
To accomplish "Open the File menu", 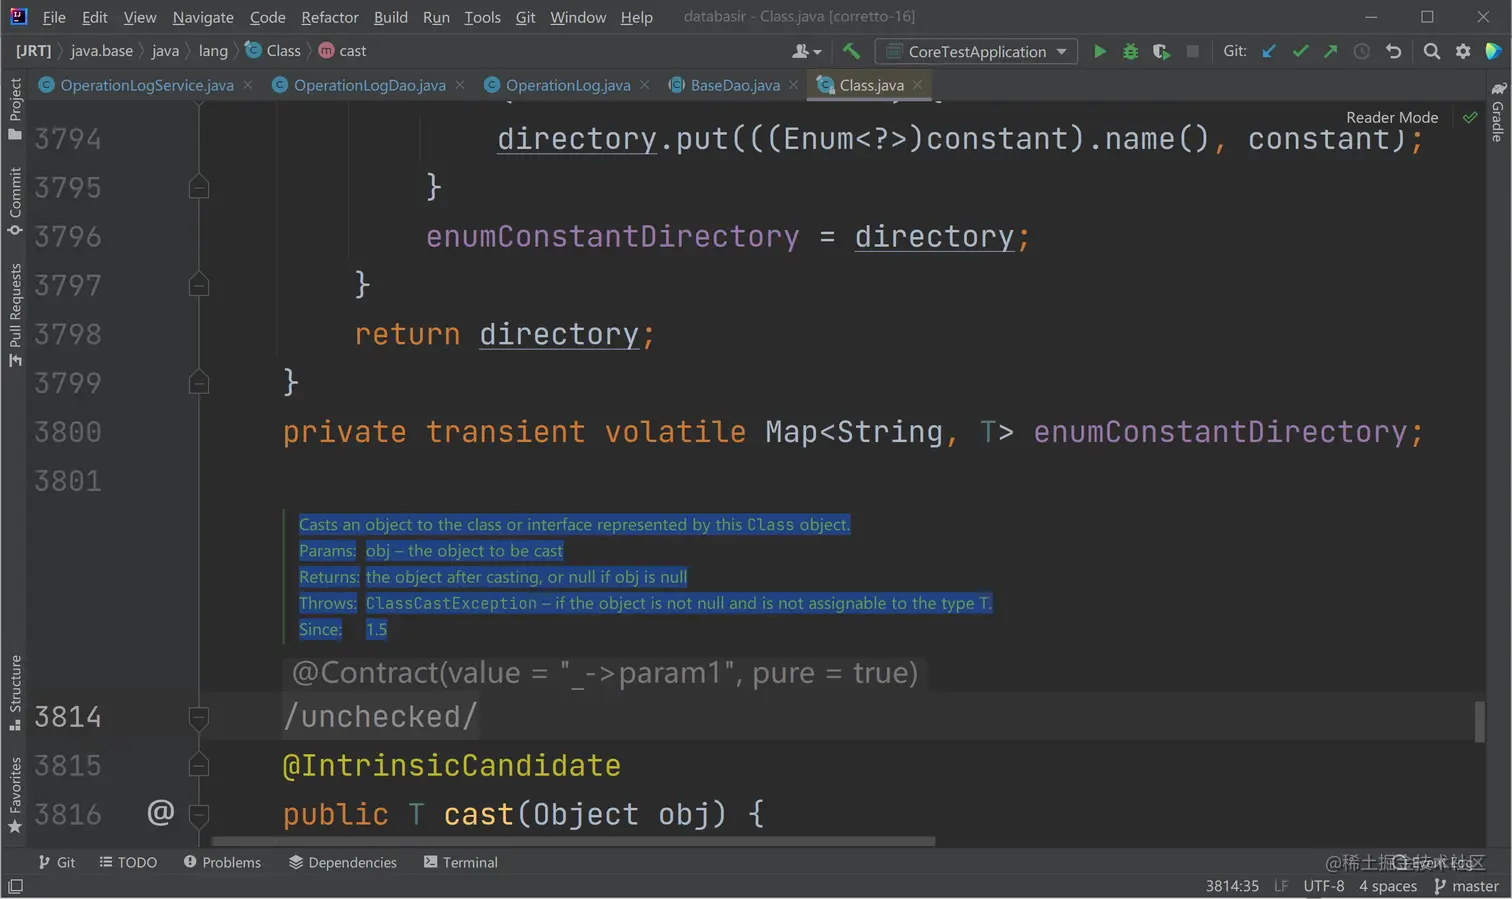I will (x=54, y=17).
